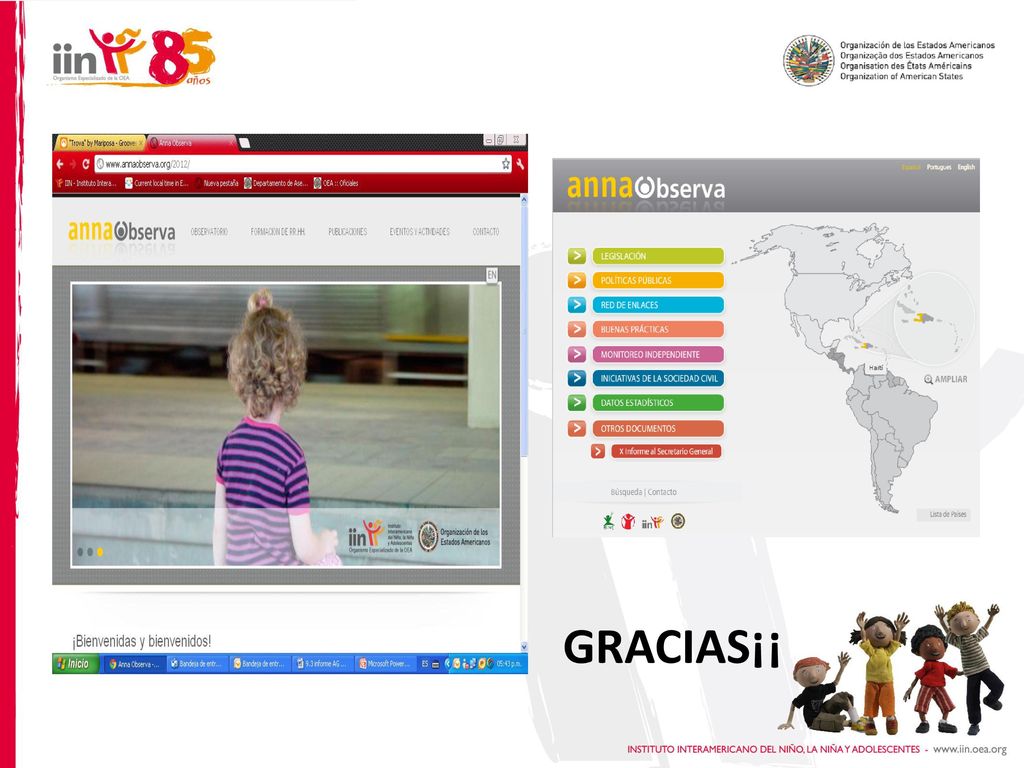The width and height of the screenshot is (1024, 768).
Task: Open the PUBLICACIONES menu item
Action: pyautogui.click(x=347, y=232)
